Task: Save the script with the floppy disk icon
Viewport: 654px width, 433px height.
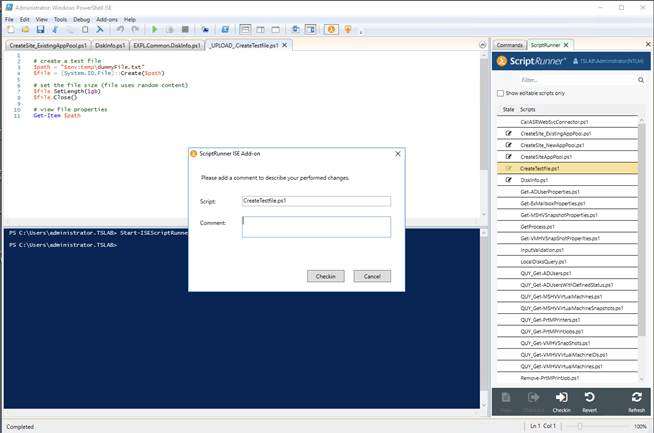Action: click(x=40, y=30)
